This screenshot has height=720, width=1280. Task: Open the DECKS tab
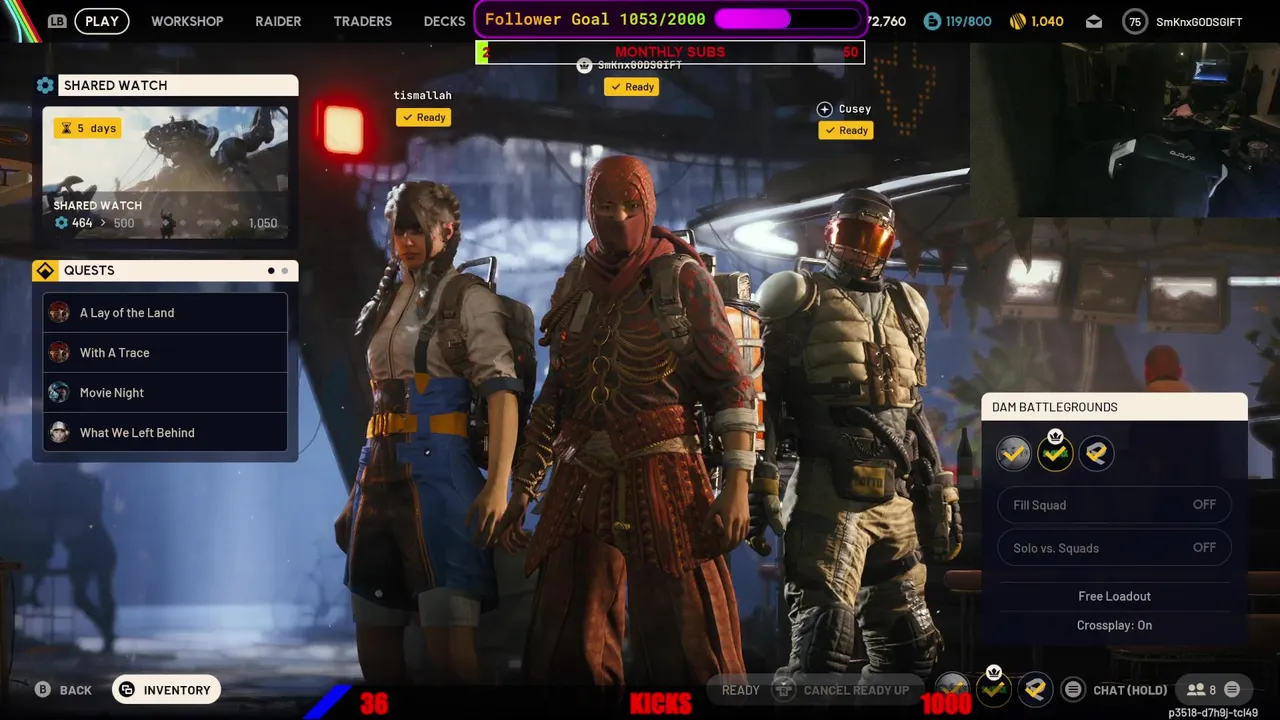[444, 21]
